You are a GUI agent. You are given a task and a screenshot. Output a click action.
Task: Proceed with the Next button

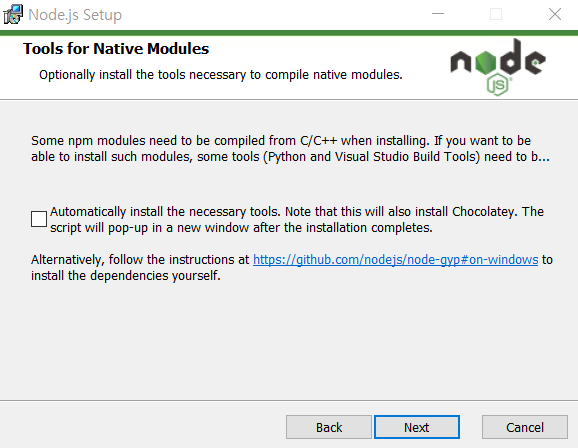click(417, 427)
